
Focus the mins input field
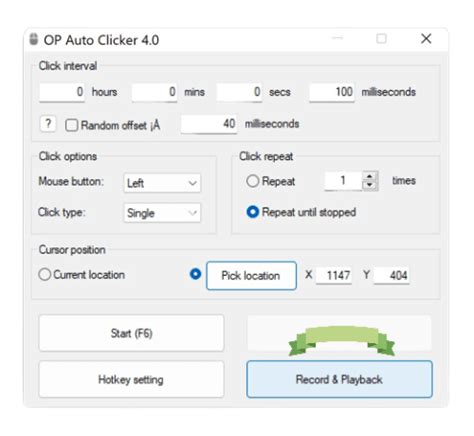pos(154,92)
